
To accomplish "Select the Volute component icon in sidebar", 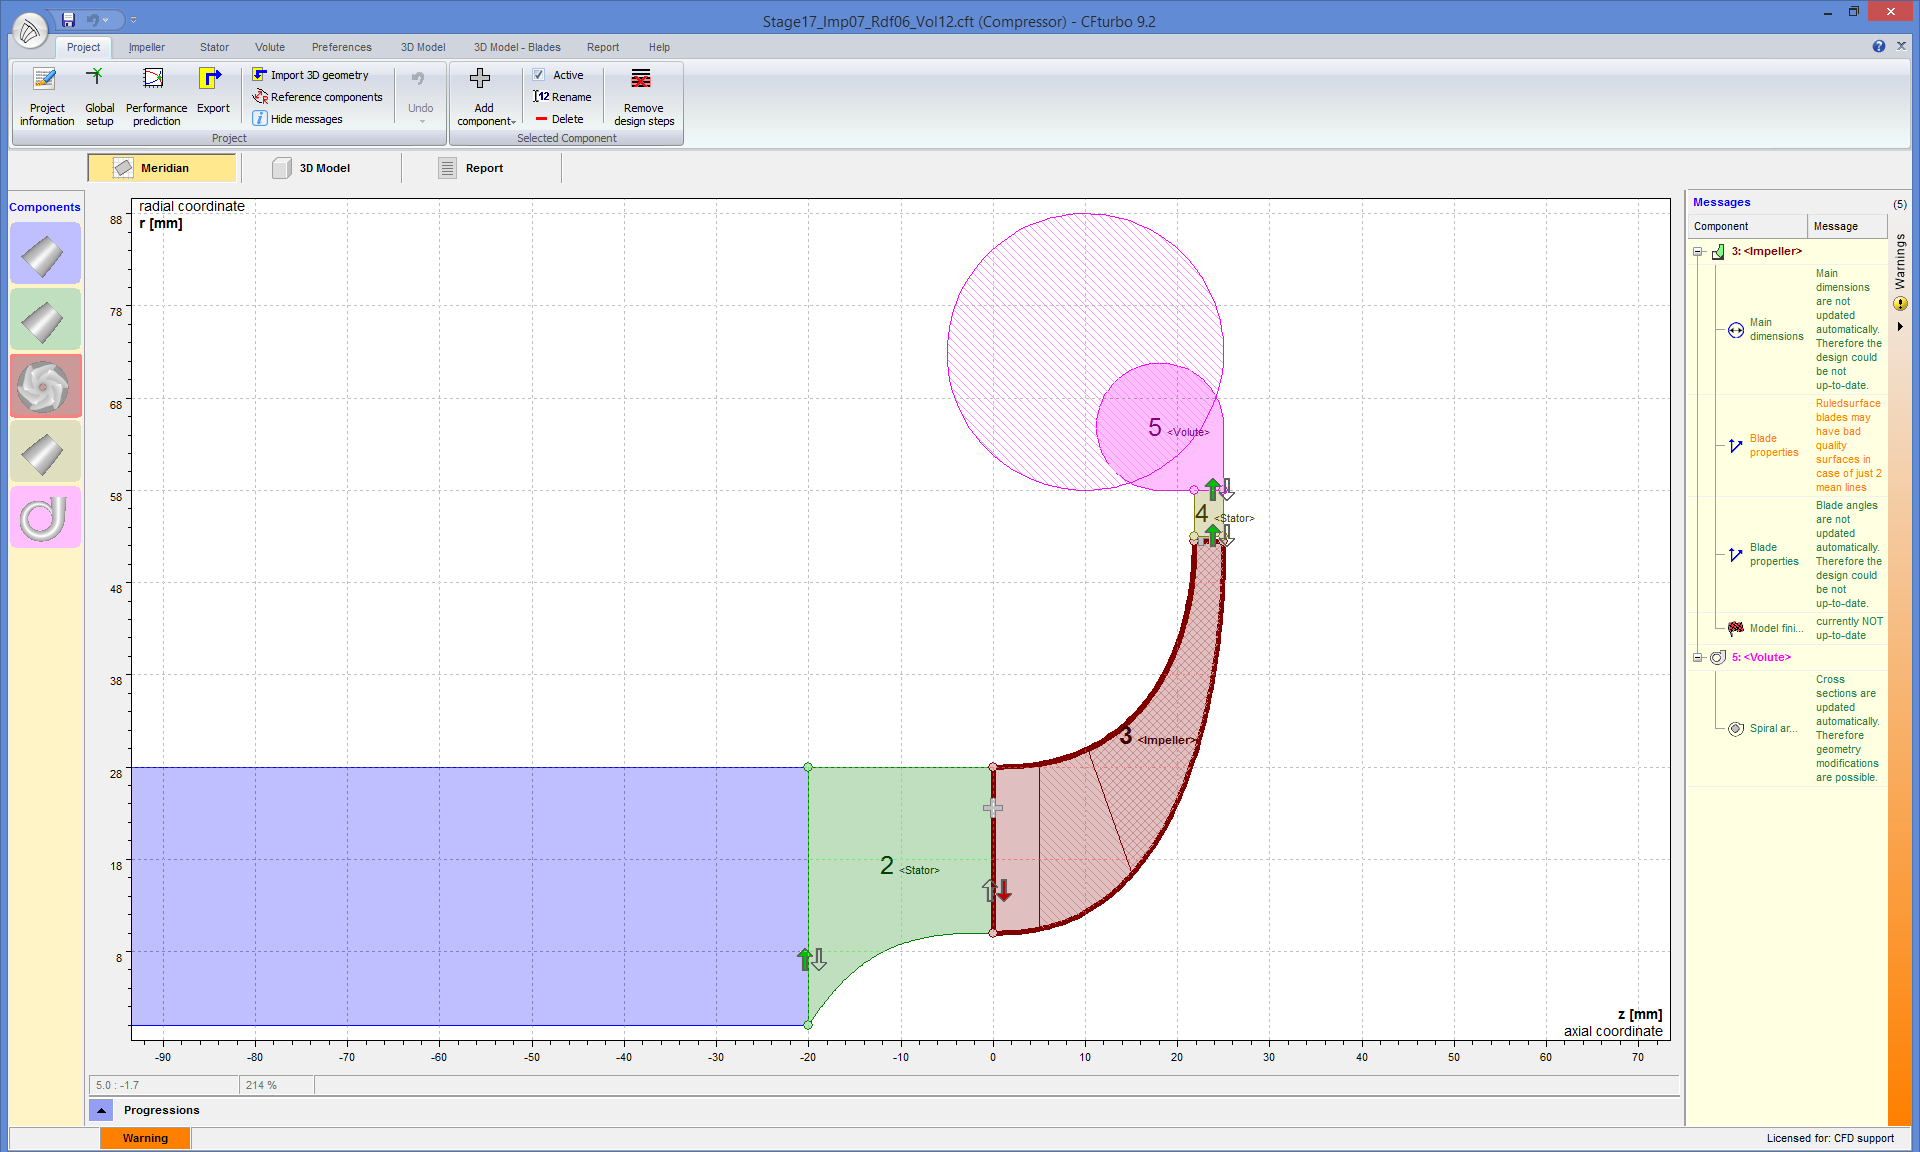I will [45, 518].
